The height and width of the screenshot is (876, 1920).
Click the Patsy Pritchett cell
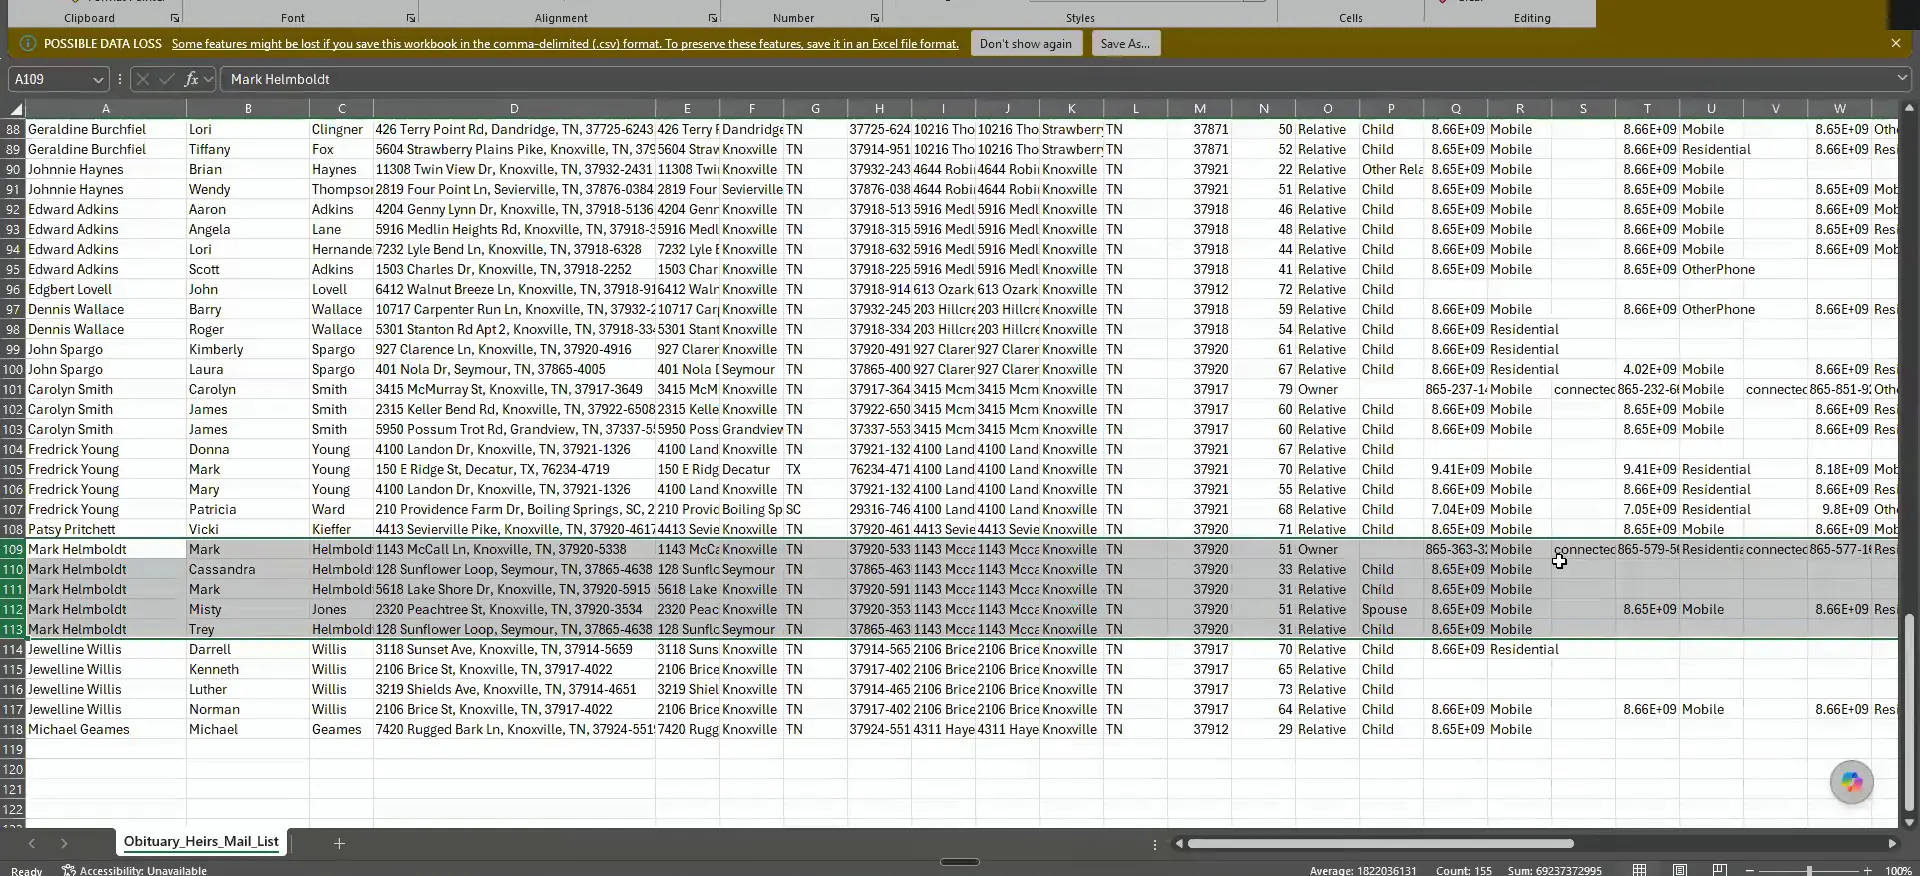pyautogui.click(x=106, y=529)
